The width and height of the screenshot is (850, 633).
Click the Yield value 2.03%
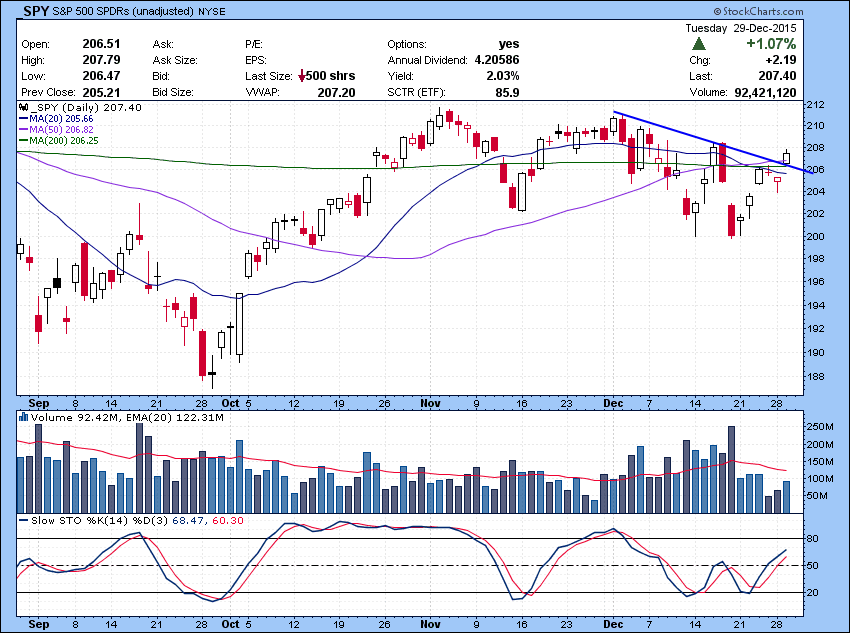pyautogui.click(x=503, y=76)
